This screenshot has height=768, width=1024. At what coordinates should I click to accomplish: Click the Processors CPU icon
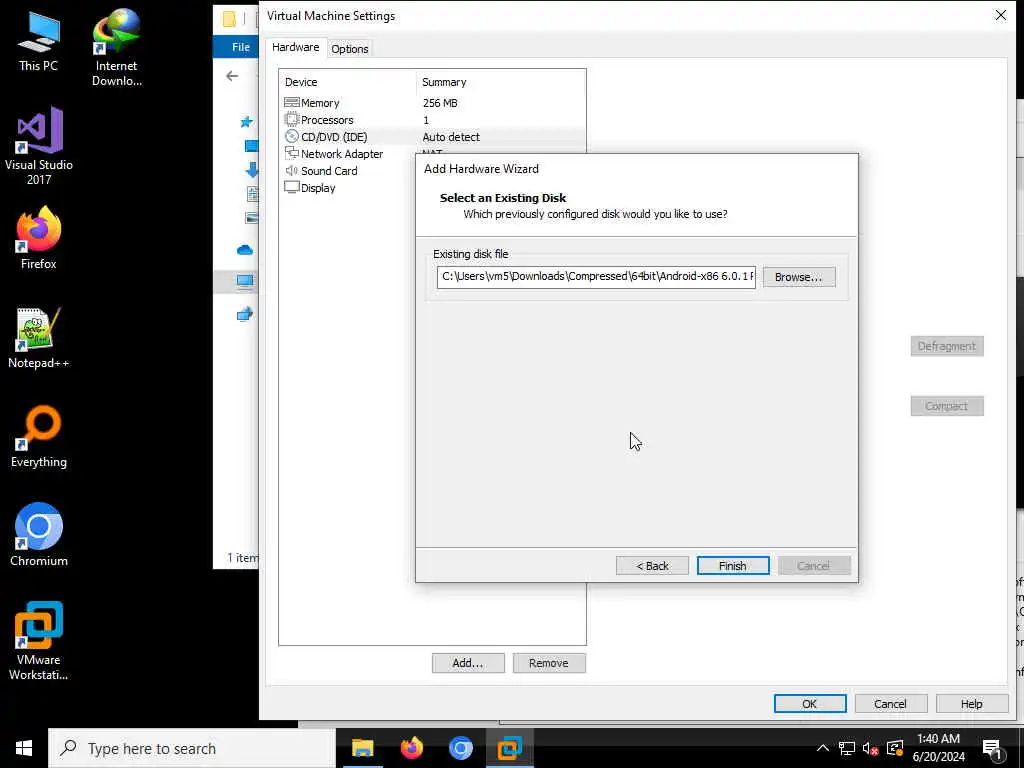click(291, 120)
